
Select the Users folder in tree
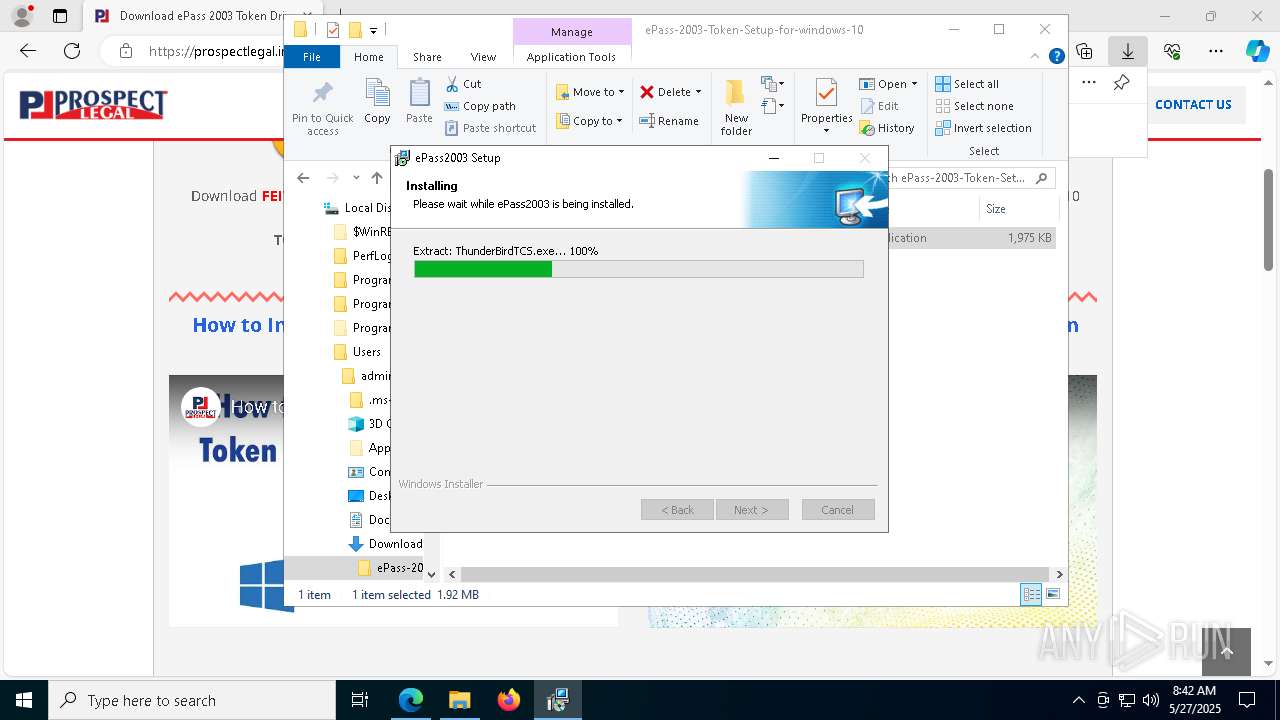[366, 352]
